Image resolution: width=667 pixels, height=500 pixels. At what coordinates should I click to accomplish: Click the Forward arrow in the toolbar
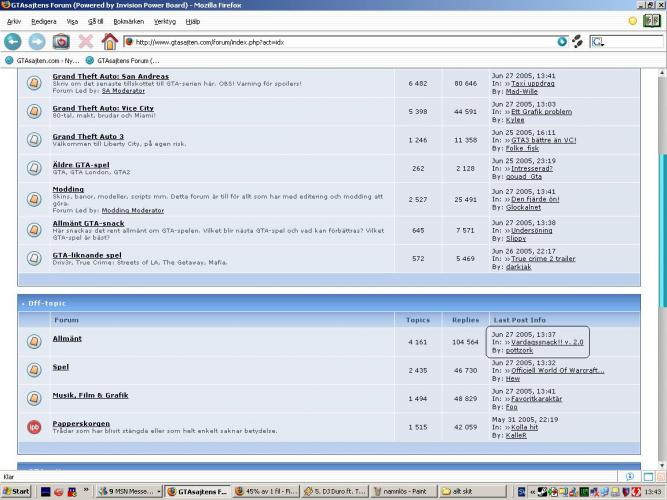coord(37,41)
